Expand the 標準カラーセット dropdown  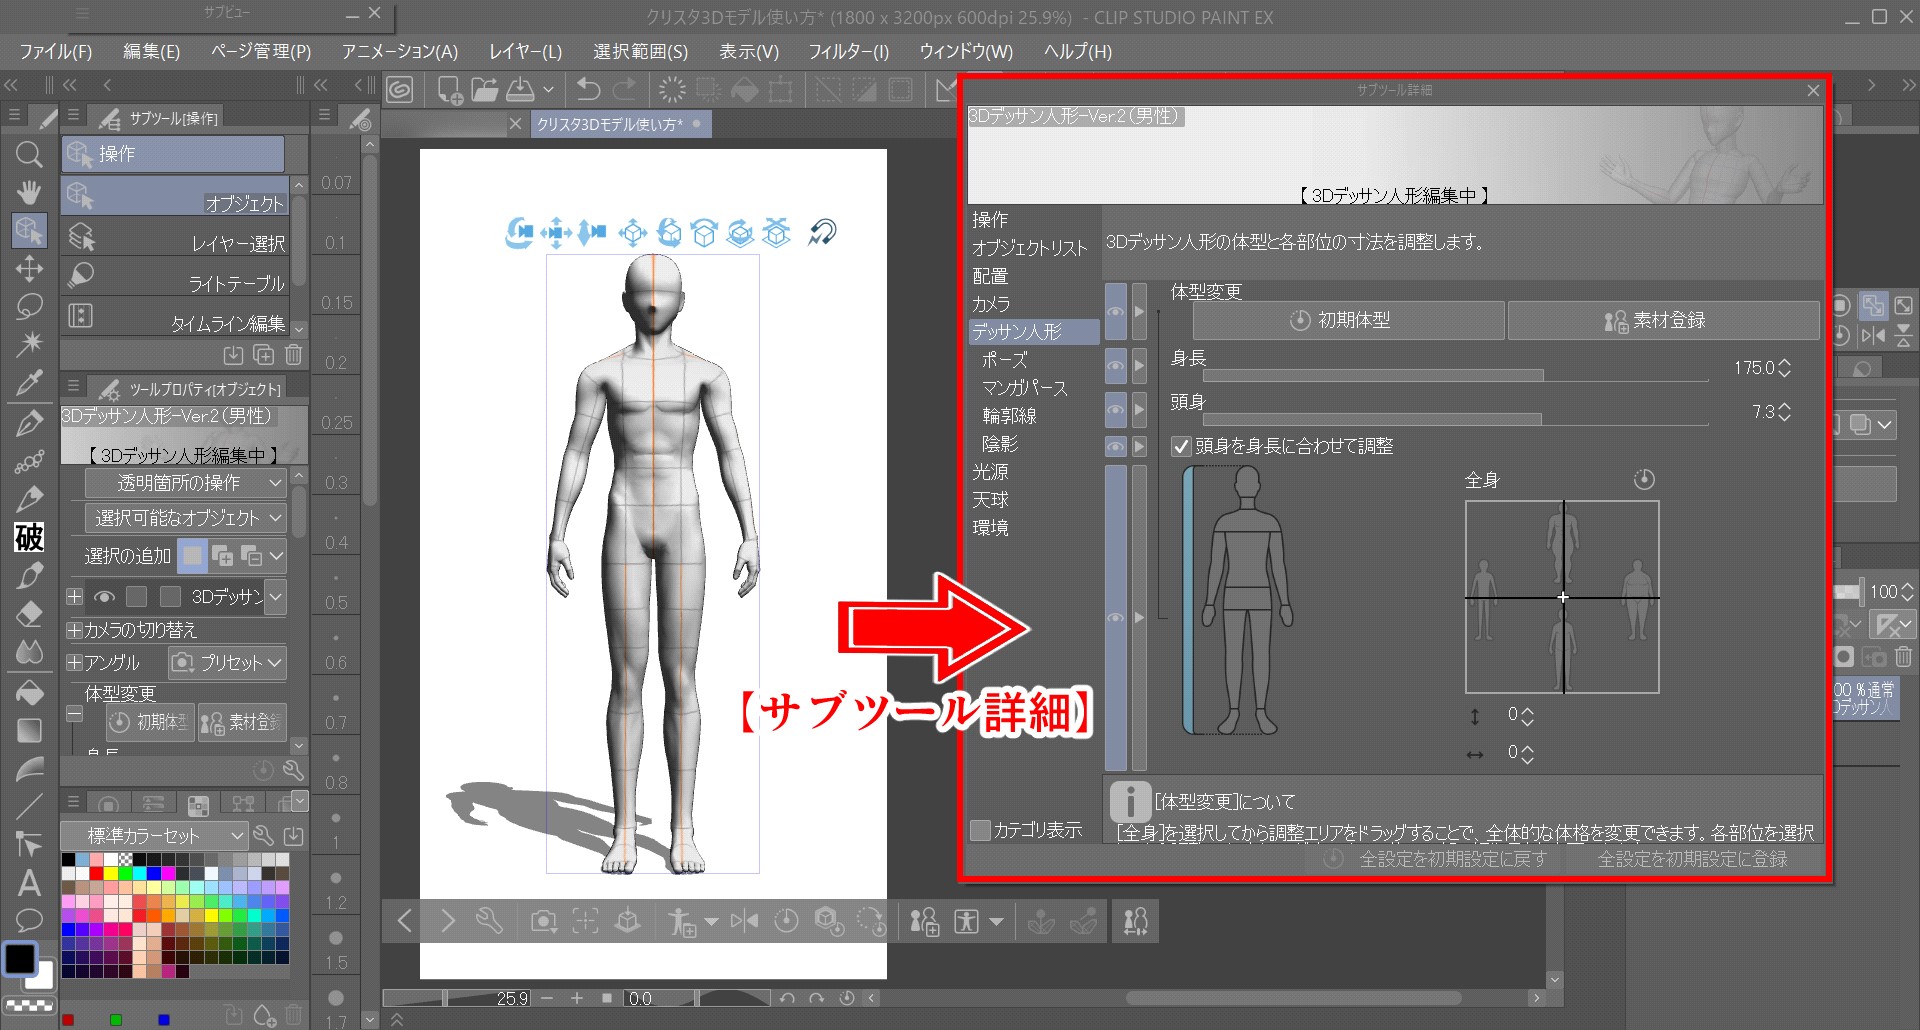(154, 835)
